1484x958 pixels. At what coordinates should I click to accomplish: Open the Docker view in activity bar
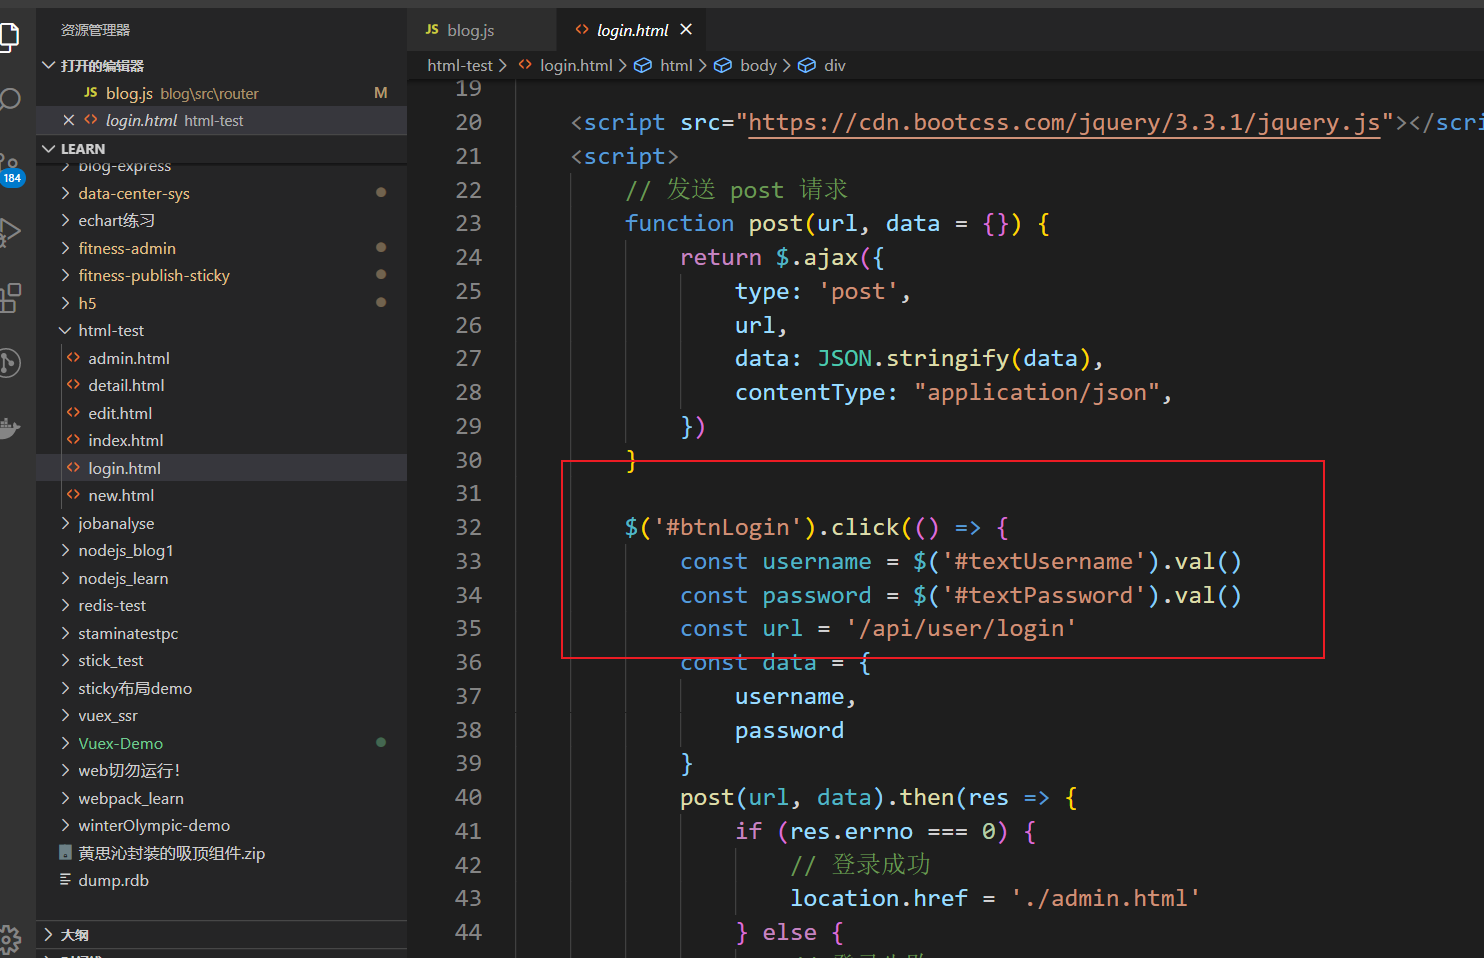click(10, 428)
